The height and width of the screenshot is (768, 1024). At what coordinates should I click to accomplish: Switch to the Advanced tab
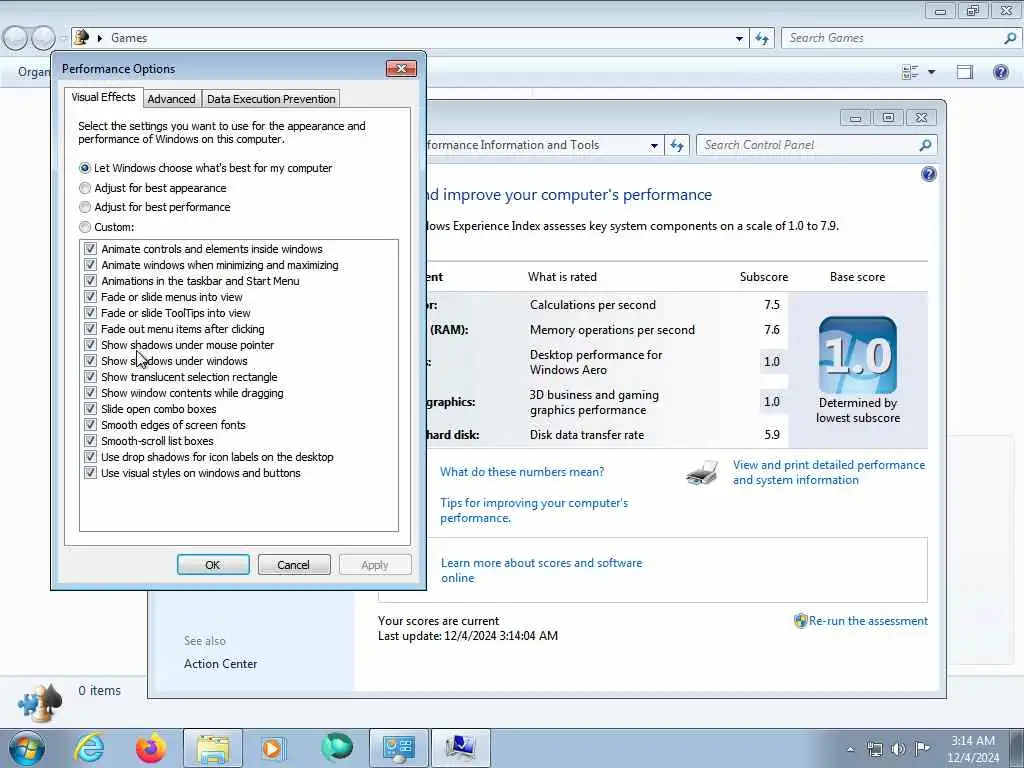click(172, 99)
